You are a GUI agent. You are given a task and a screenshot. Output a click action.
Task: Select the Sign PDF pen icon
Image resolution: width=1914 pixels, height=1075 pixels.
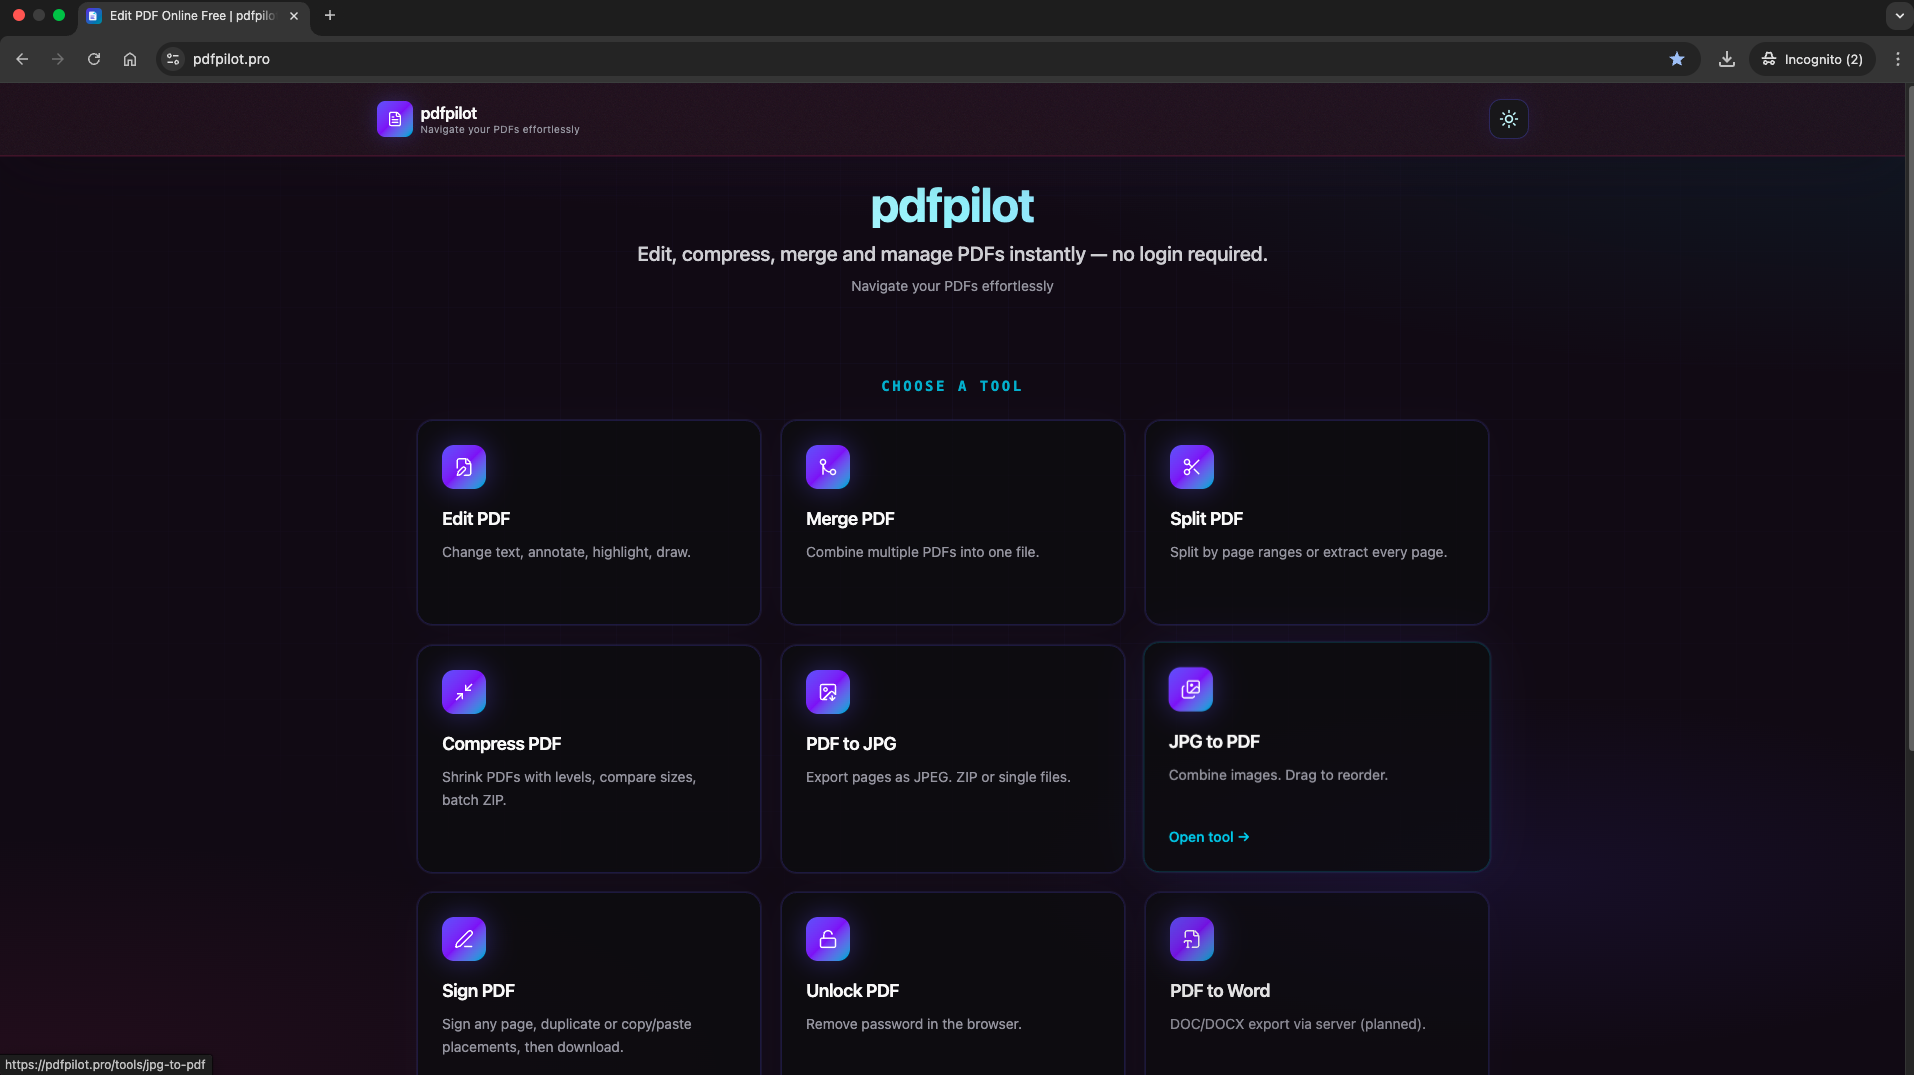[463, 938]
